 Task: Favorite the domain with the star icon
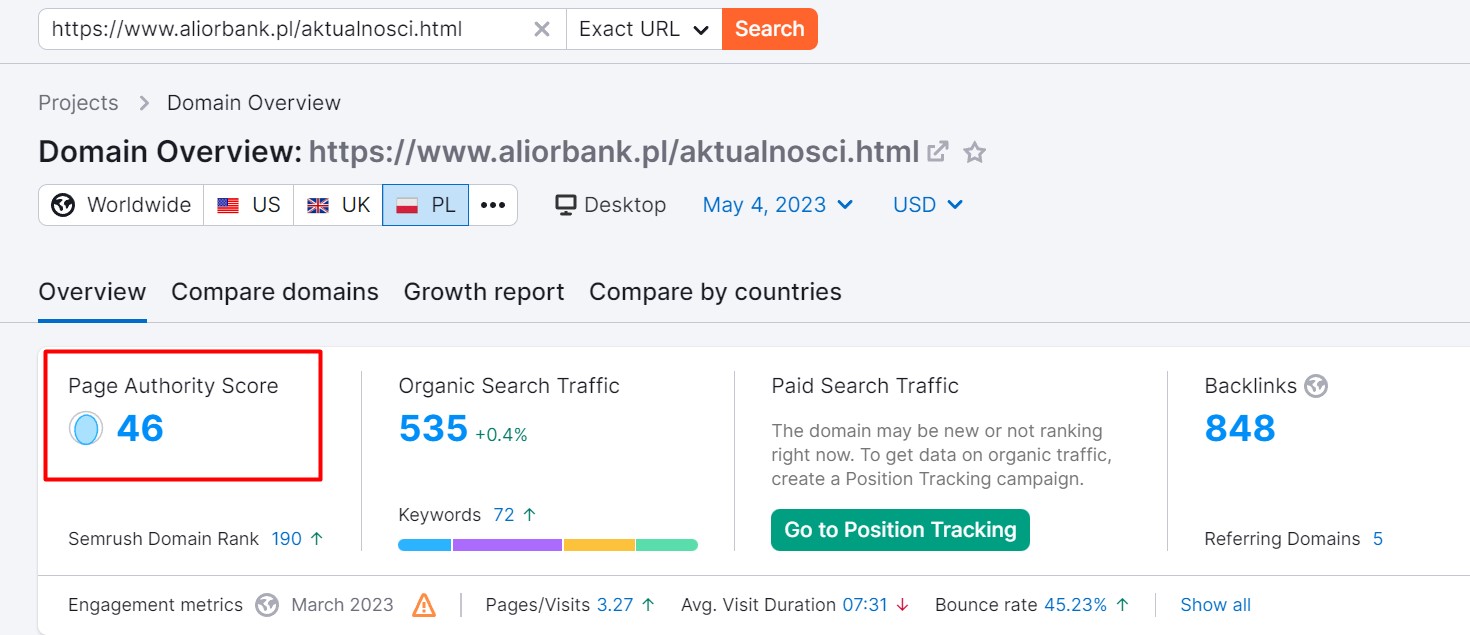974,153
